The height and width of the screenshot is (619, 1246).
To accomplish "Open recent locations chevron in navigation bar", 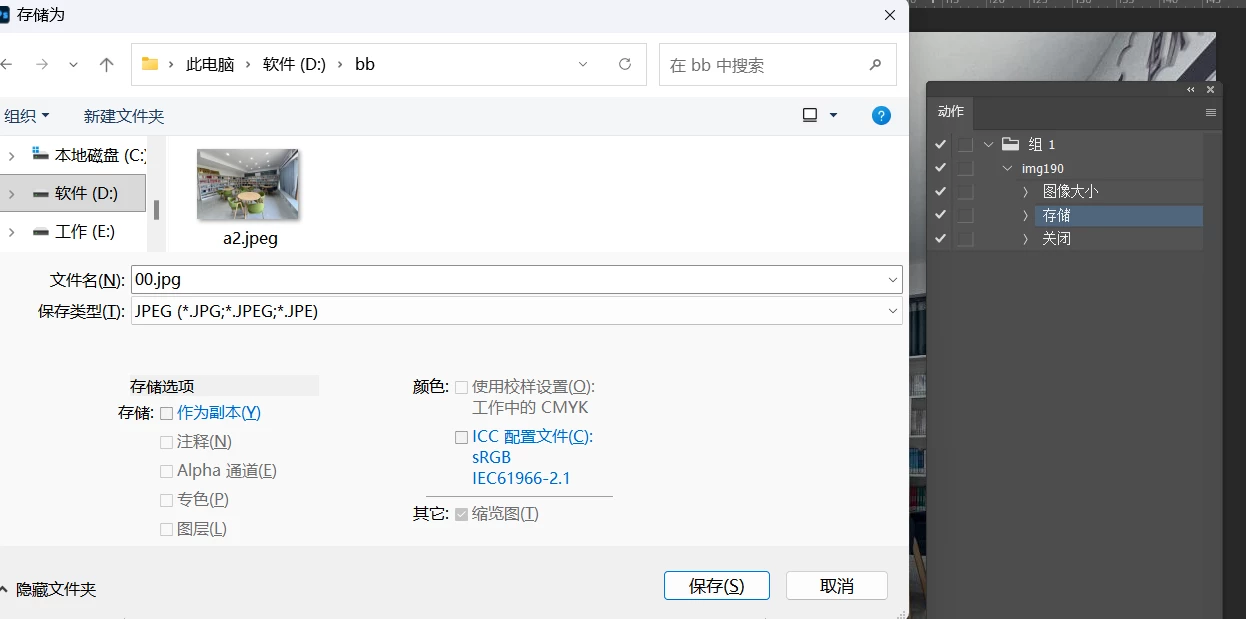I will (x=73, y=65).
